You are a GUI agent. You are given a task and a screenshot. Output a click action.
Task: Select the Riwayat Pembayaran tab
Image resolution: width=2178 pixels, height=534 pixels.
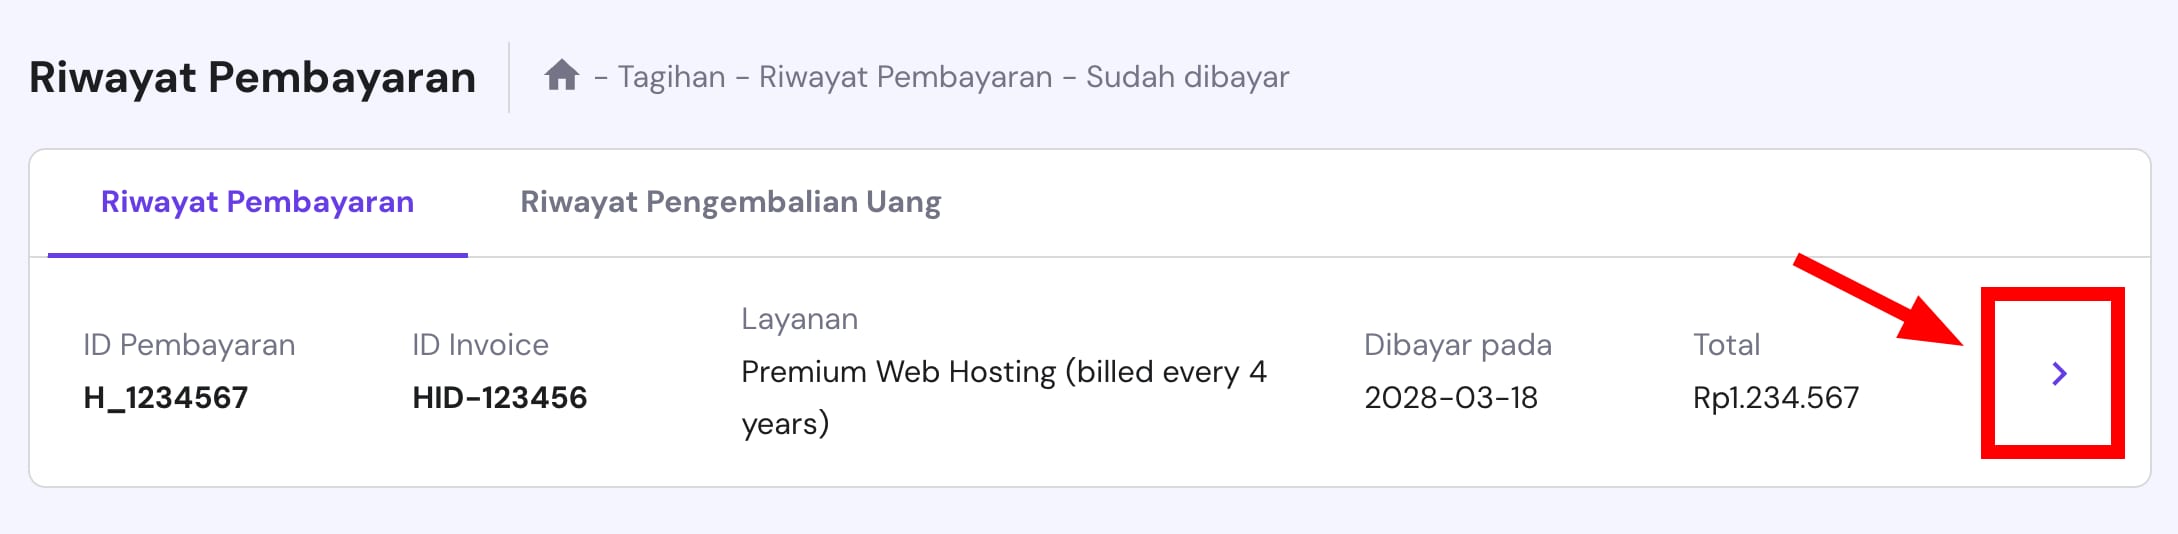[x=257, y=202]
